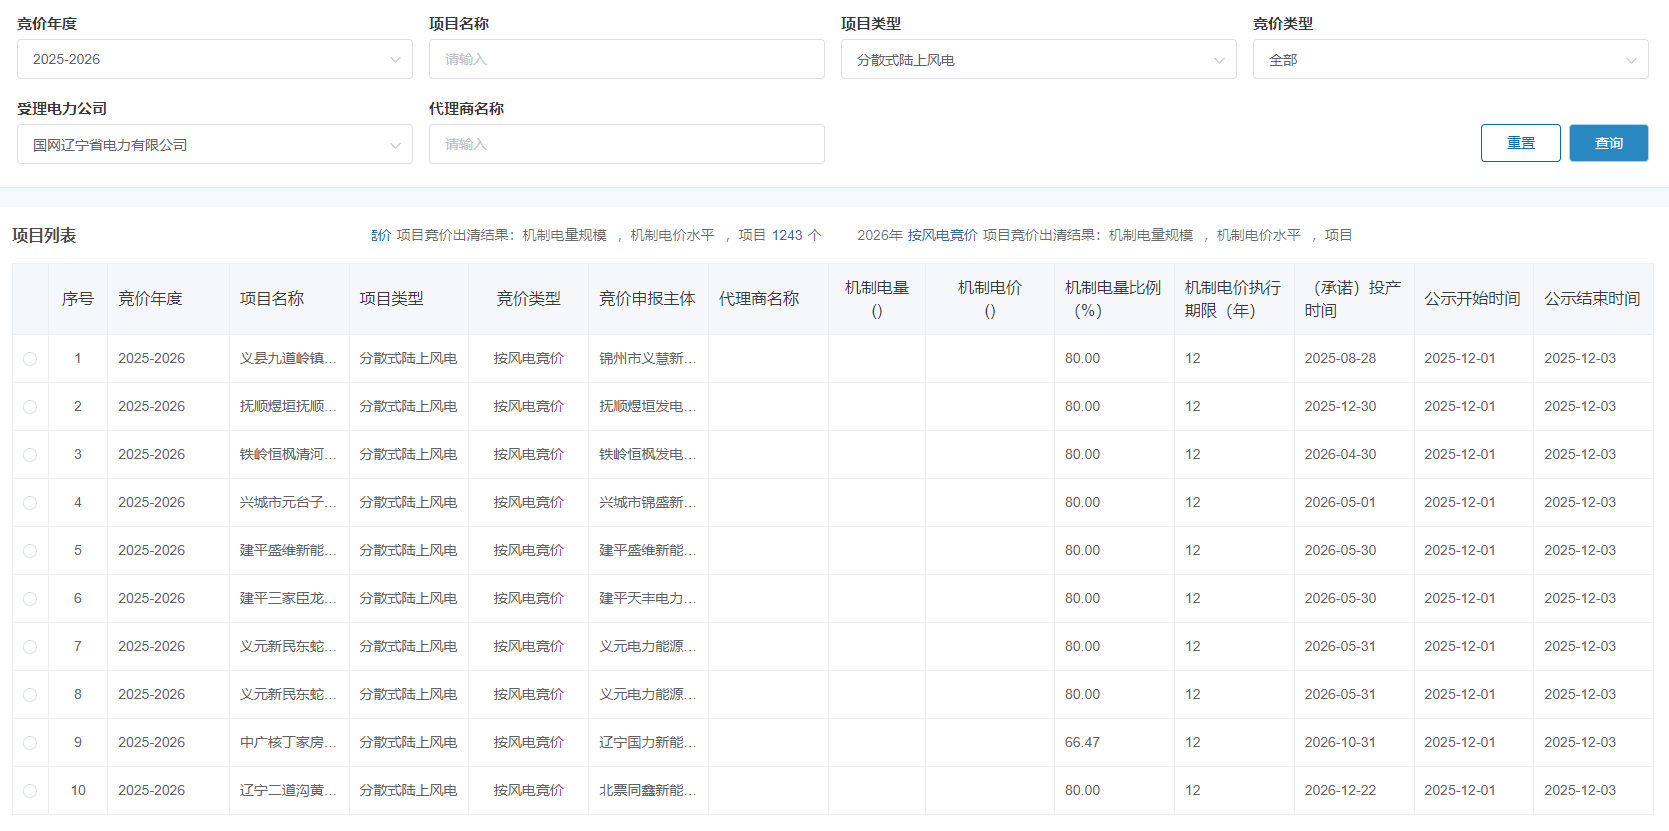Viewport: 1669px width, 831px height.
Task: Click the 项目列表 section title
Action: coord(44,236)
